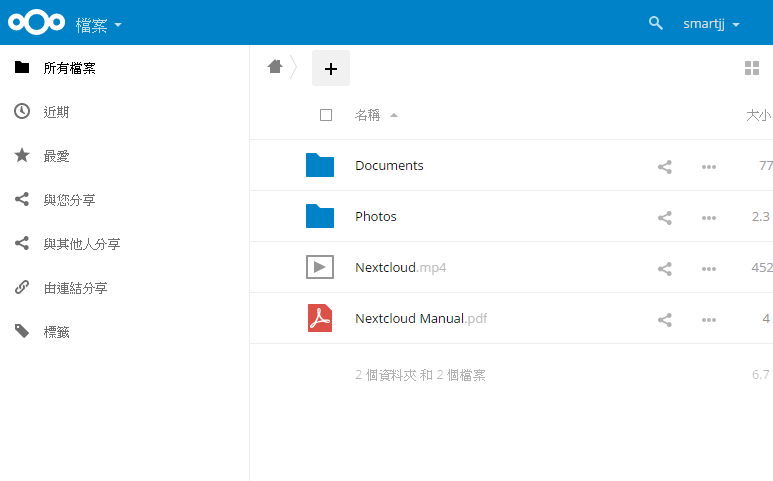Screen dimensions: 773x481
Task: Click the 名稱 sort arrow indicator
Action: coord(393,115)
